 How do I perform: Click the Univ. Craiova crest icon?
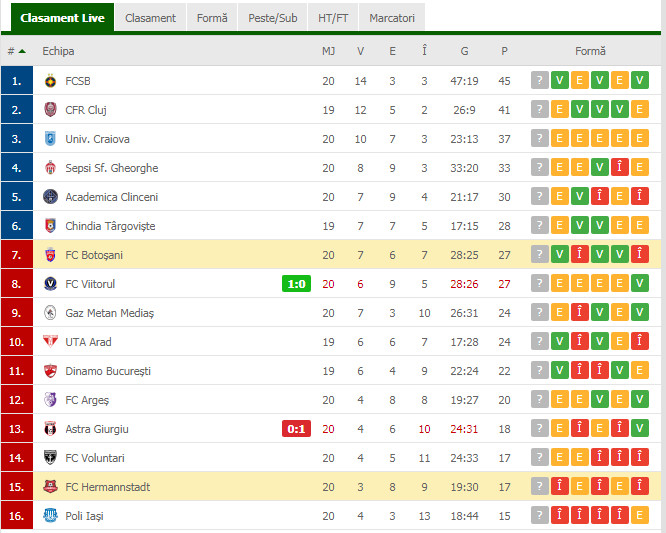coord(50,138)
